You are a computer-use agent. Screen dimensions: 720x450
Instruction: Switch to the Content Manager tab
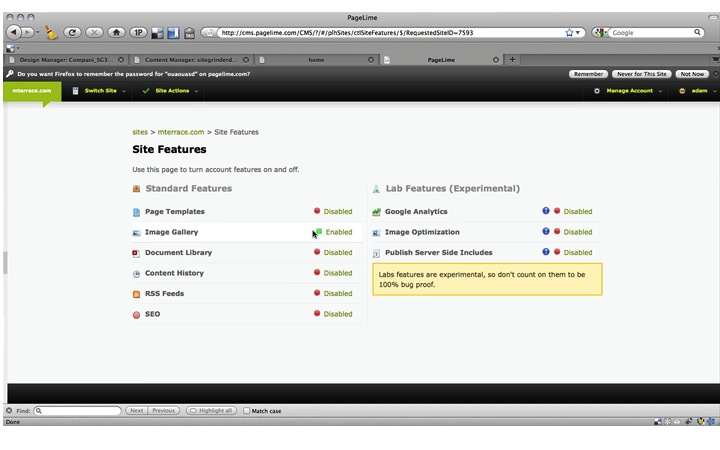point(191,60)
